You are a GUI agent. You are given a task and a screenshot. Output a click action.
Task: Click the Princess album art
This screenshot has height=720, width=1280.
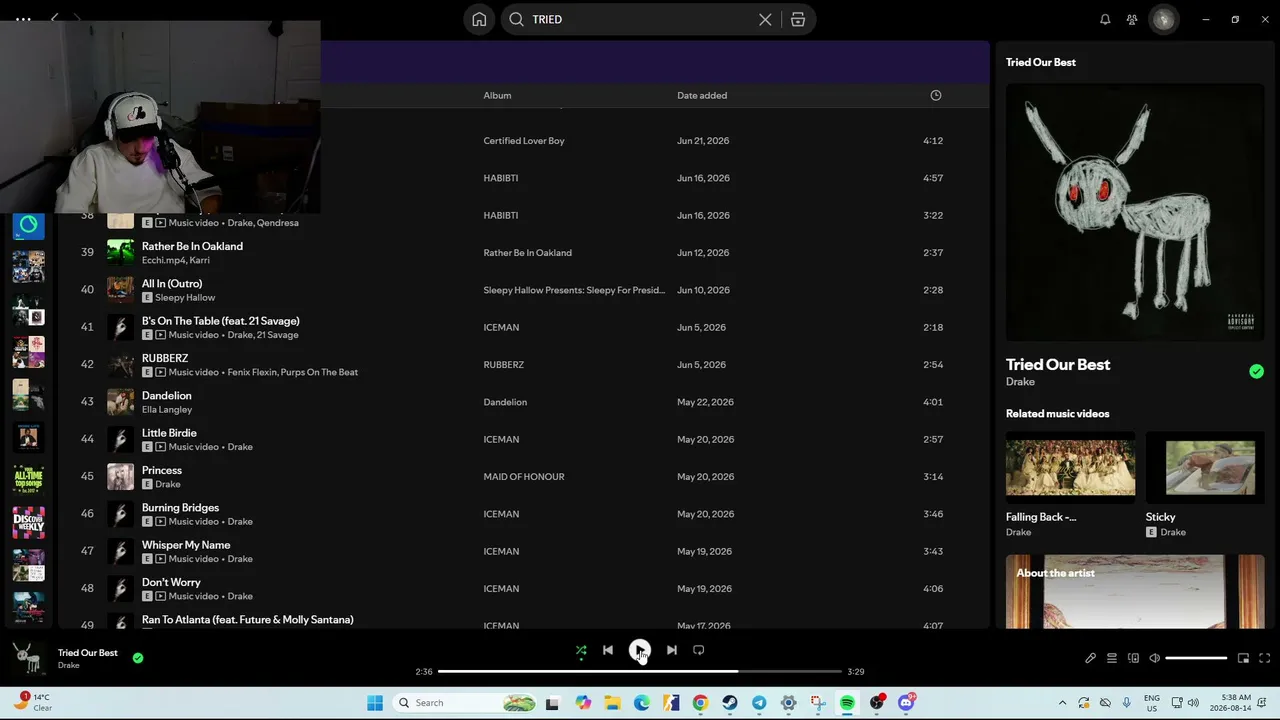point(120,477)
